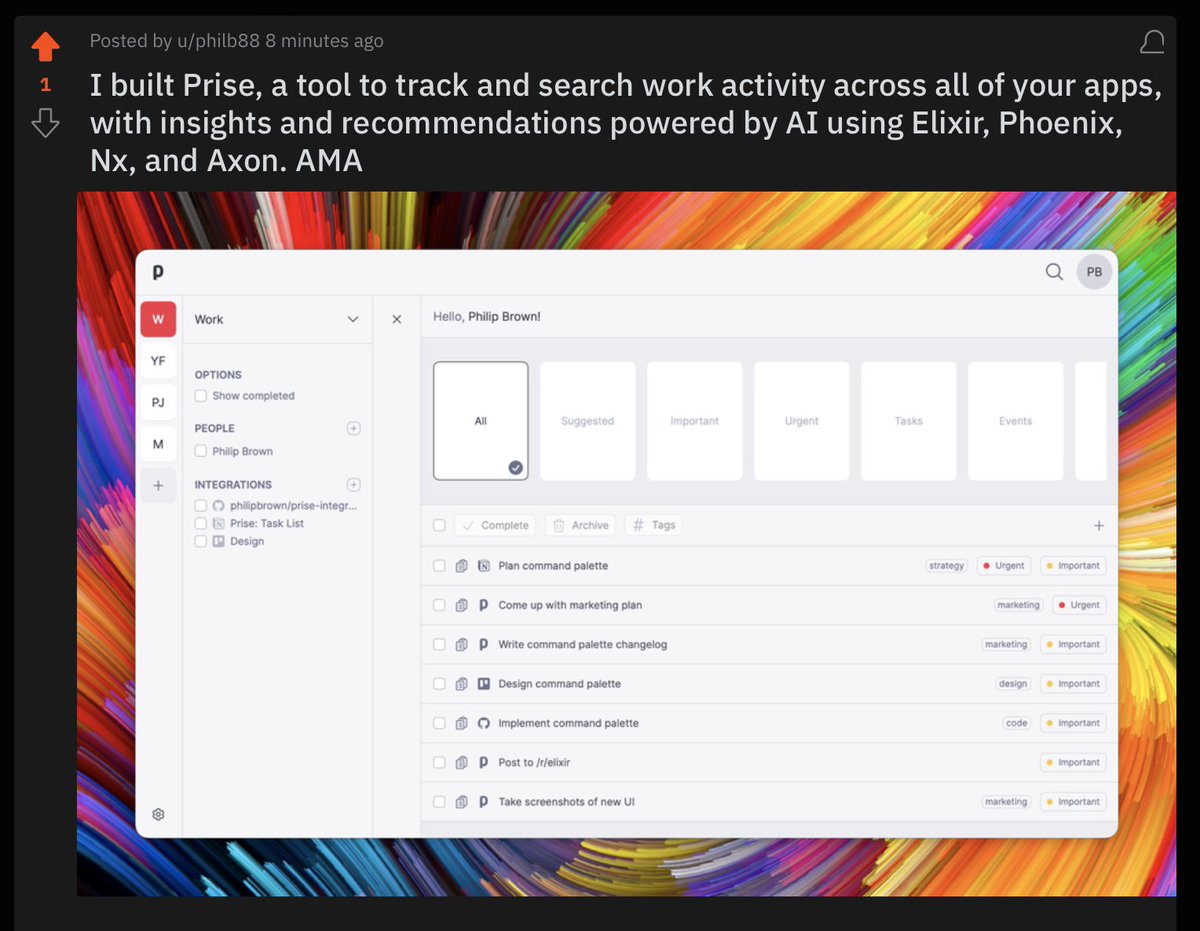Click GitHub icon on Implement command palette
1200x931 pixels.
pos(484,723)
